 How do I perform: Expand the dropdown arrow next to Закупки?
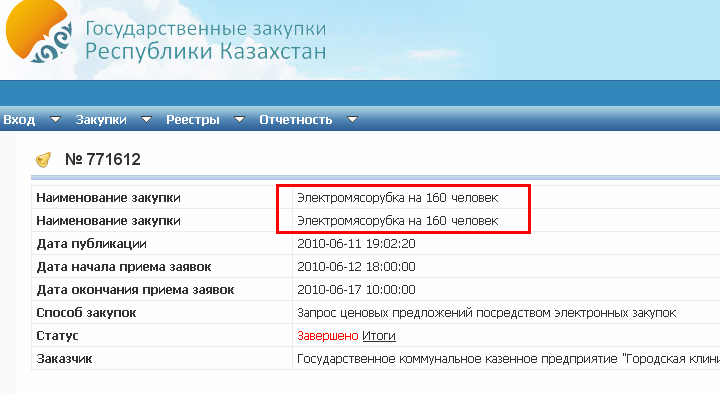click(x=146, y=120)
